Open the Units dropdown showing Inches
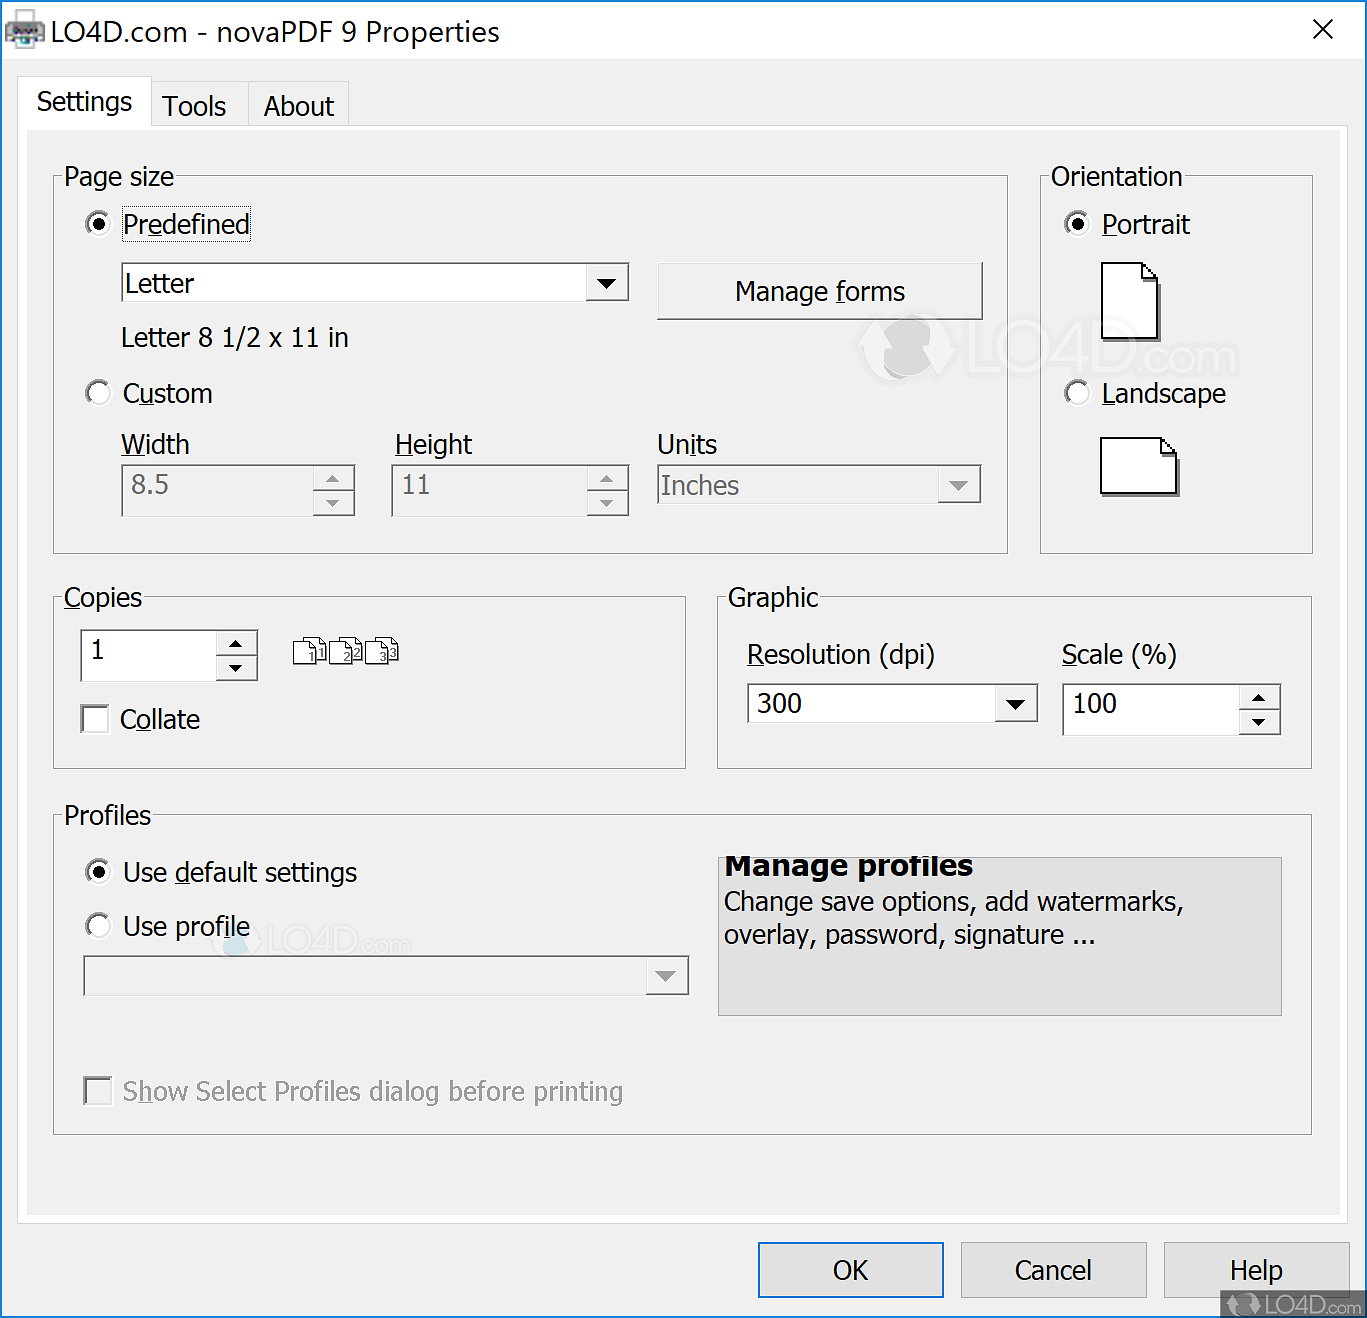Viewport: 1367px width, 1318px height. [x=958, y=485]
